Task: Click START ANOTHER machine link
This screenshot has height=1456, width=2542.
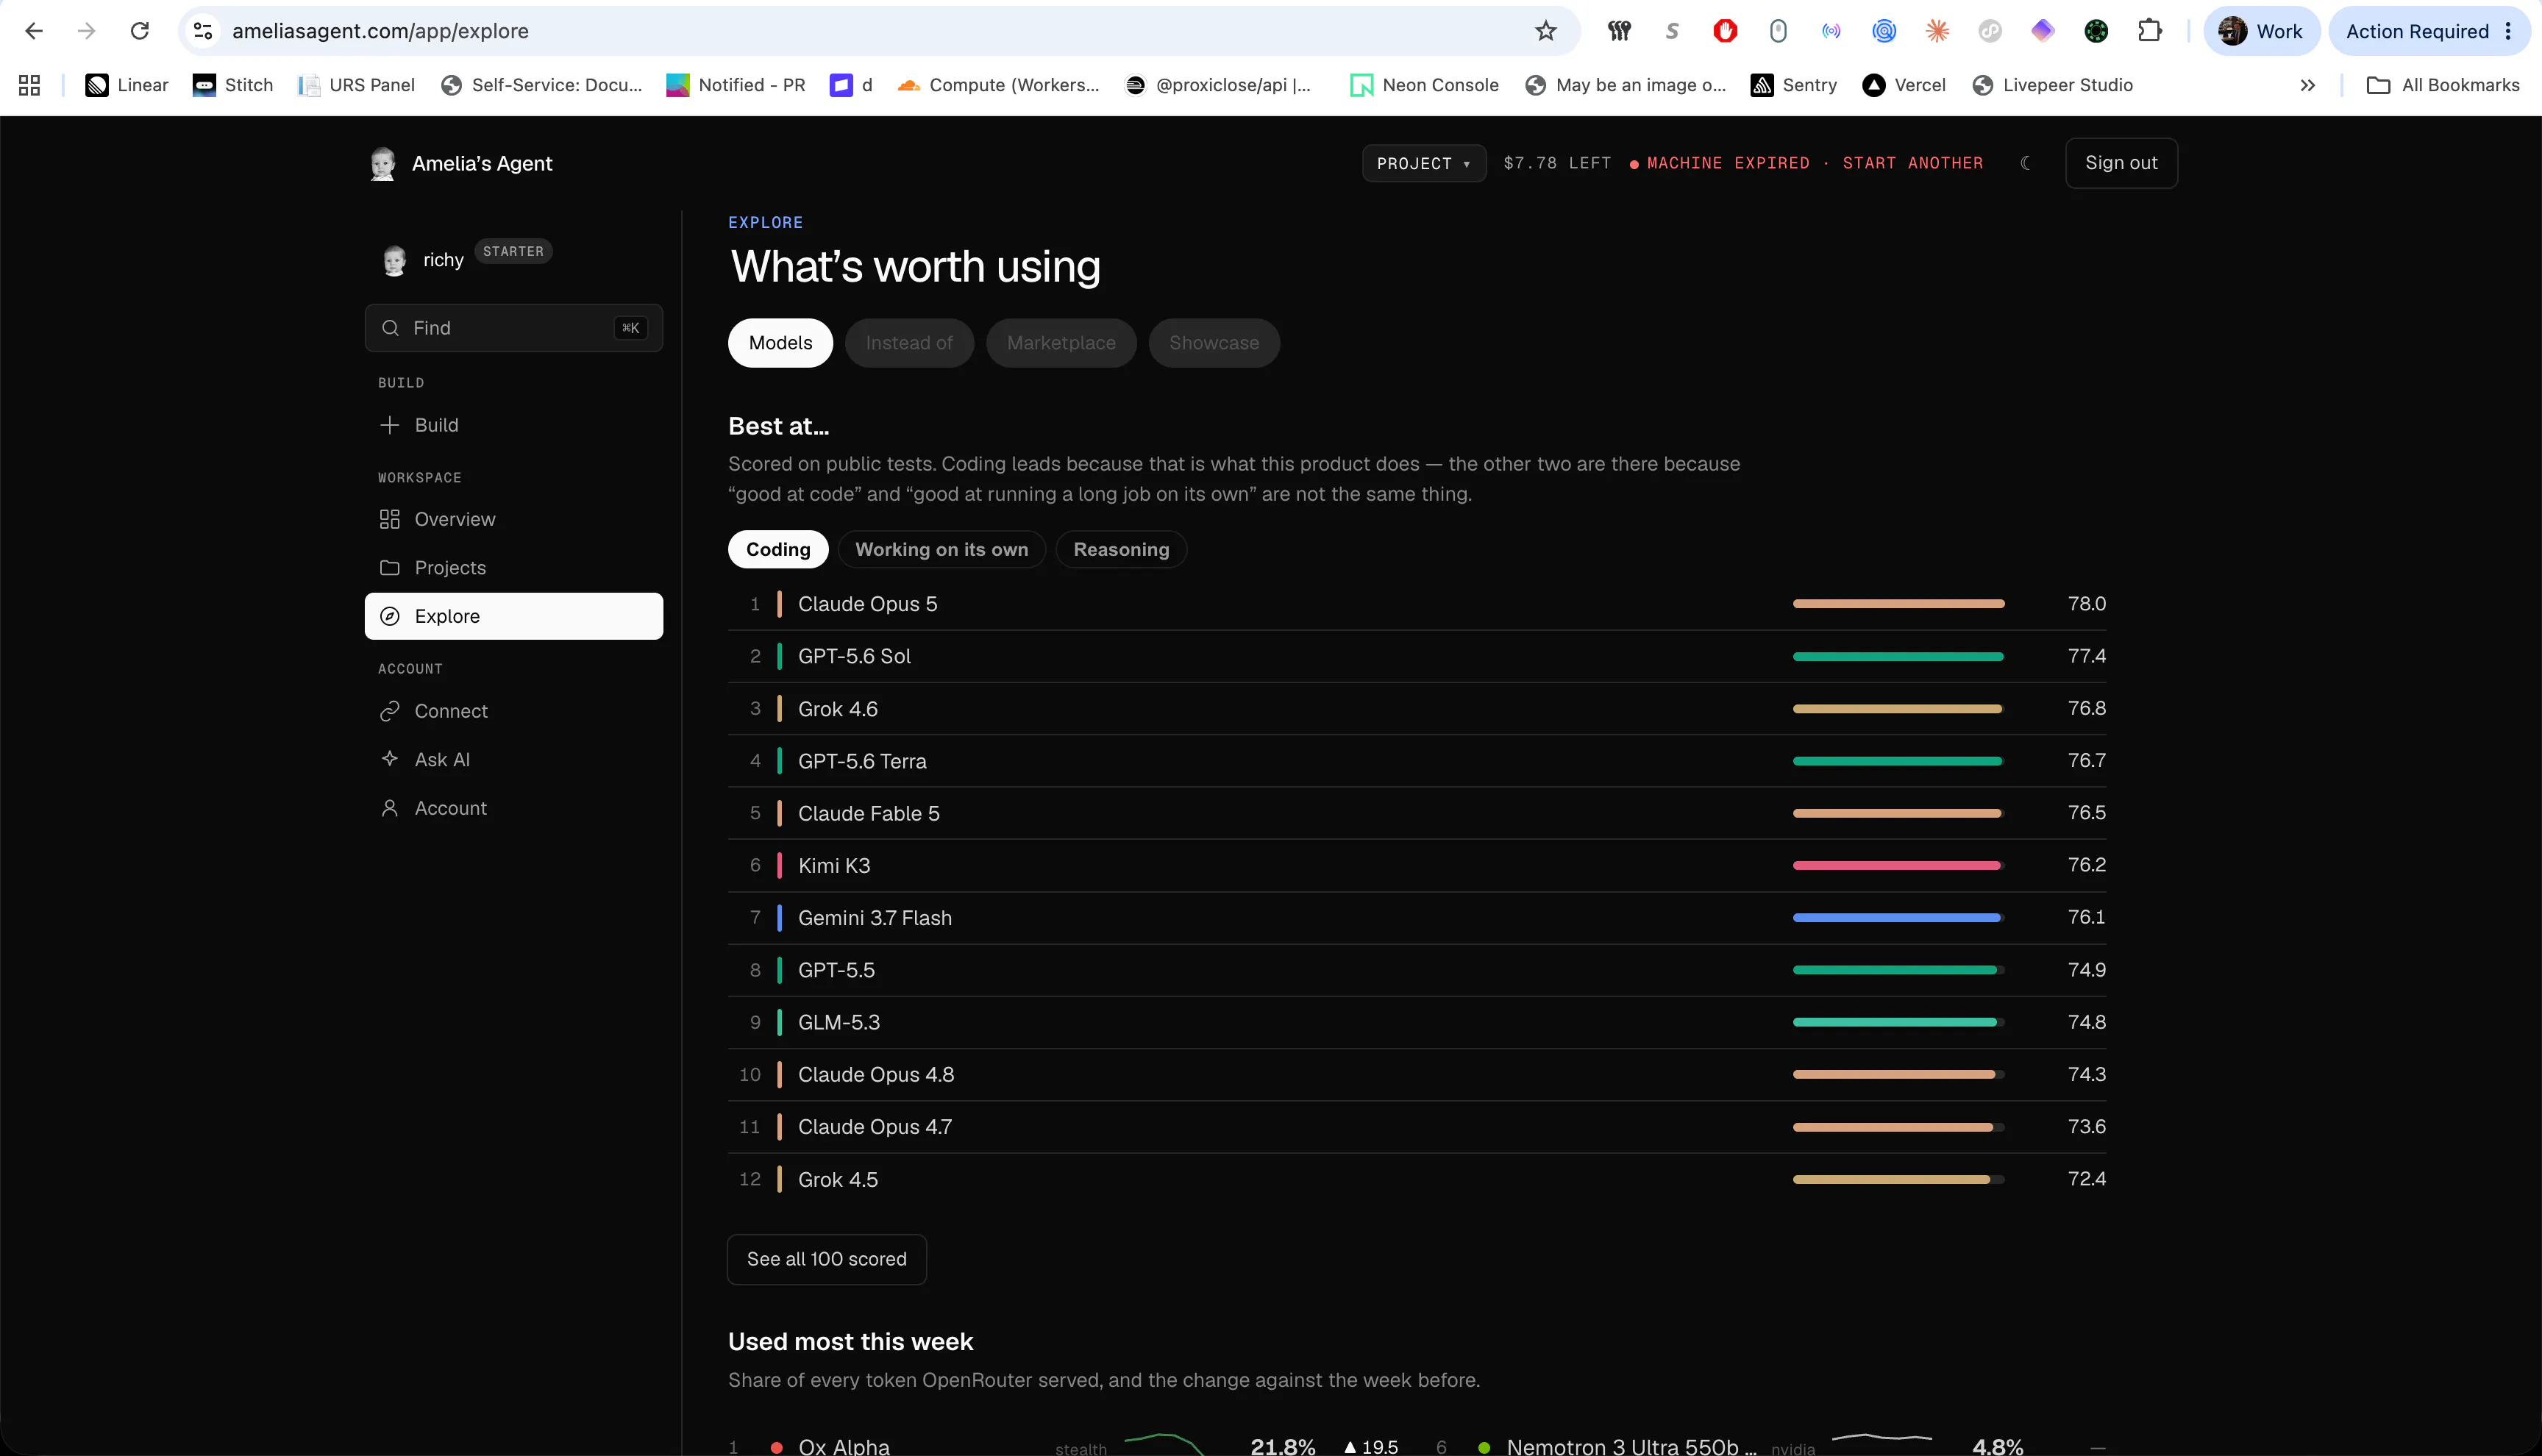Action: pyautogui.click(x=1912, y=163)
